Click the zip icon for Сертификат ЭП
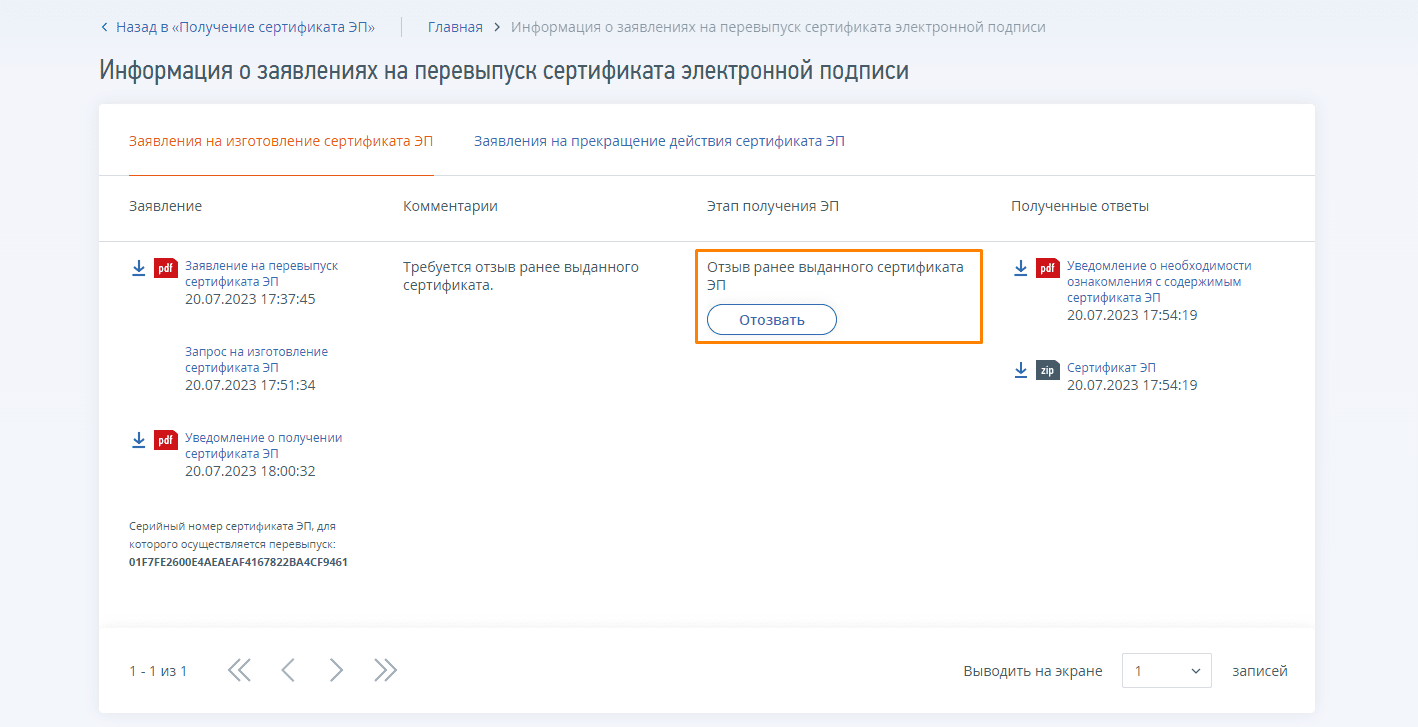1418x727 pixels. pos(1048,370)
